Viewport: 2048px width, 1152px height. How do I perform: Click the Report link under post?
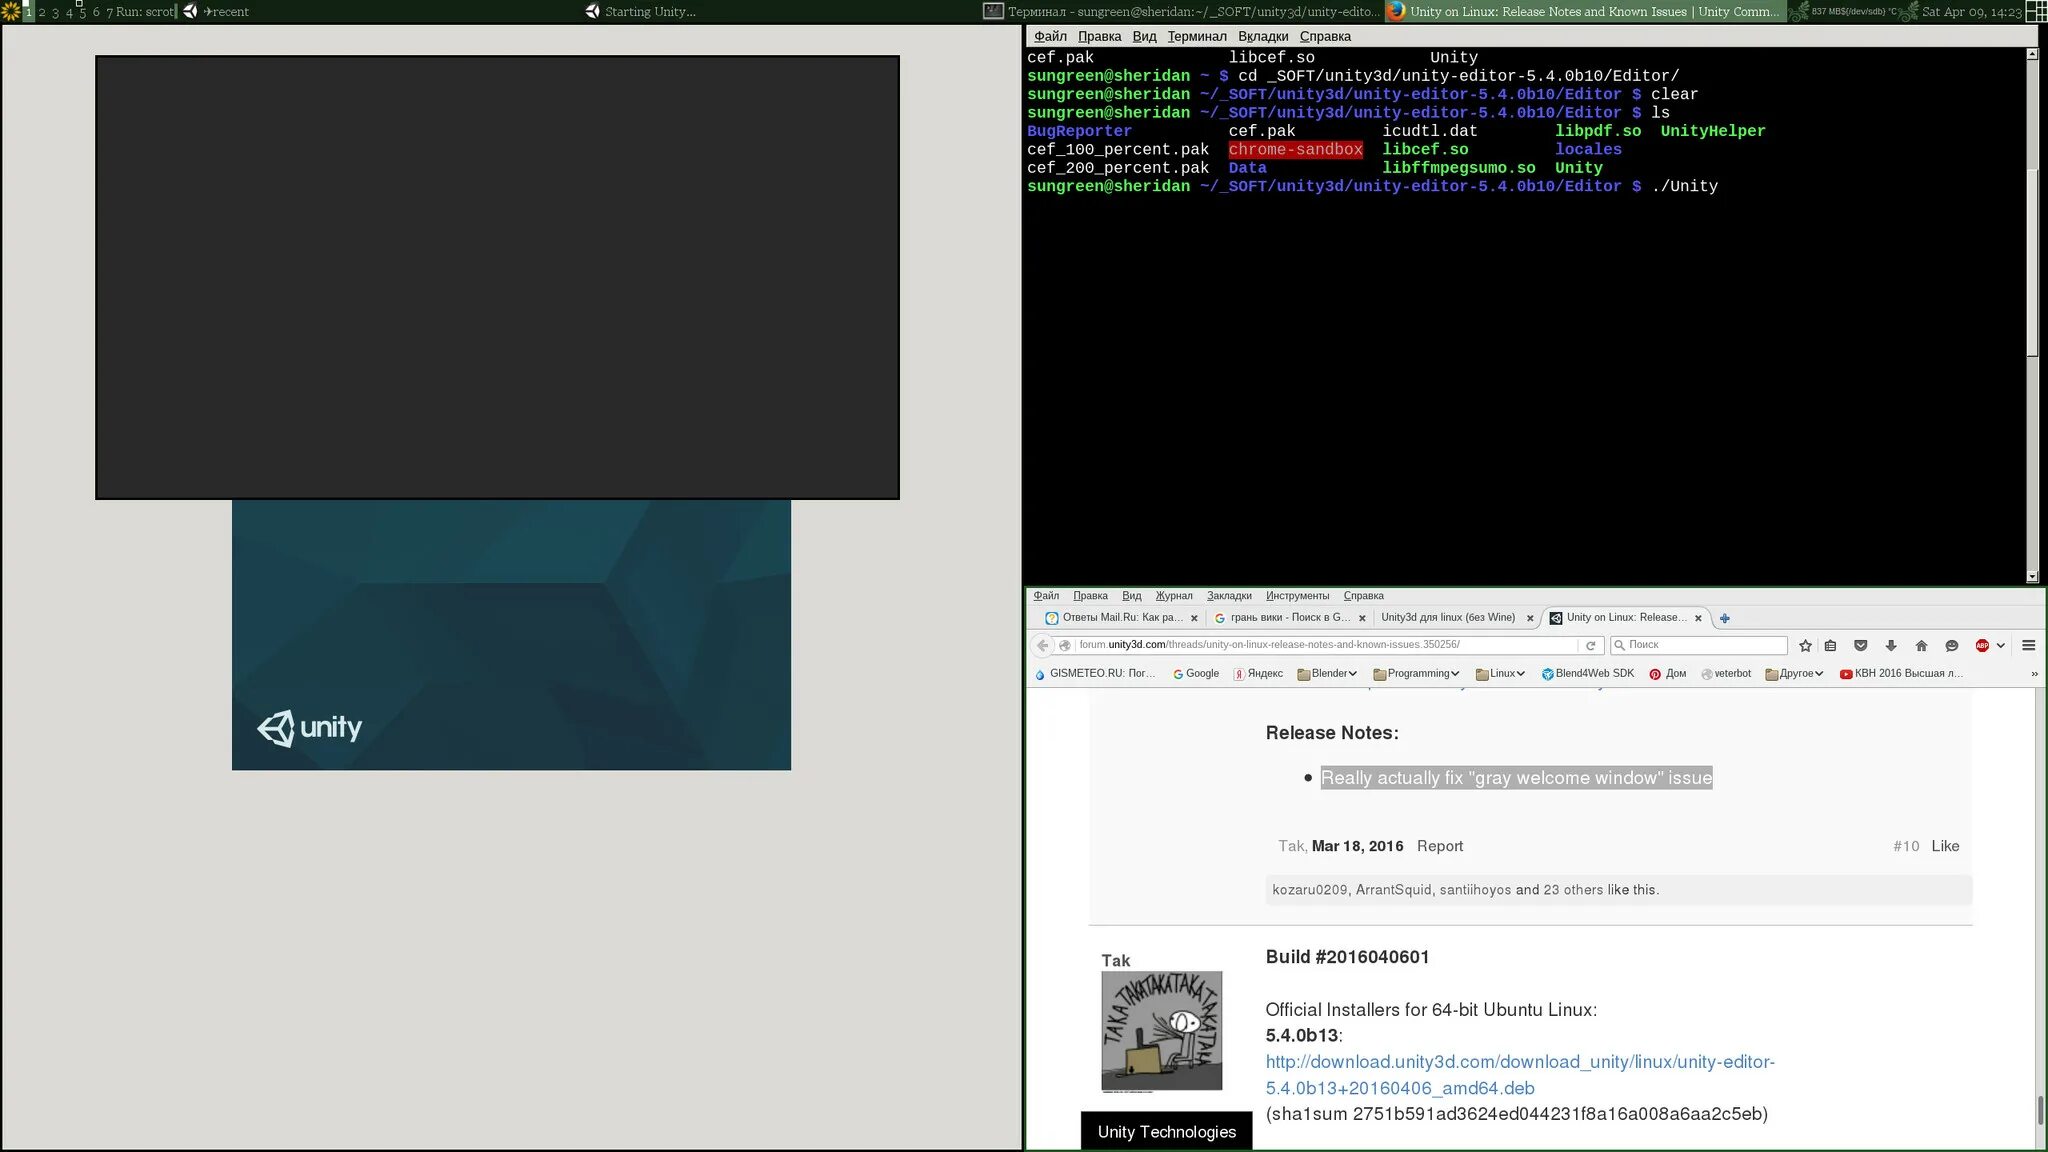1439,846
